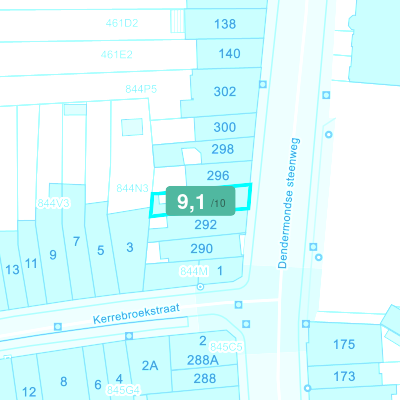
Task: Select building parcel 296
Action: tap(218, 175)
